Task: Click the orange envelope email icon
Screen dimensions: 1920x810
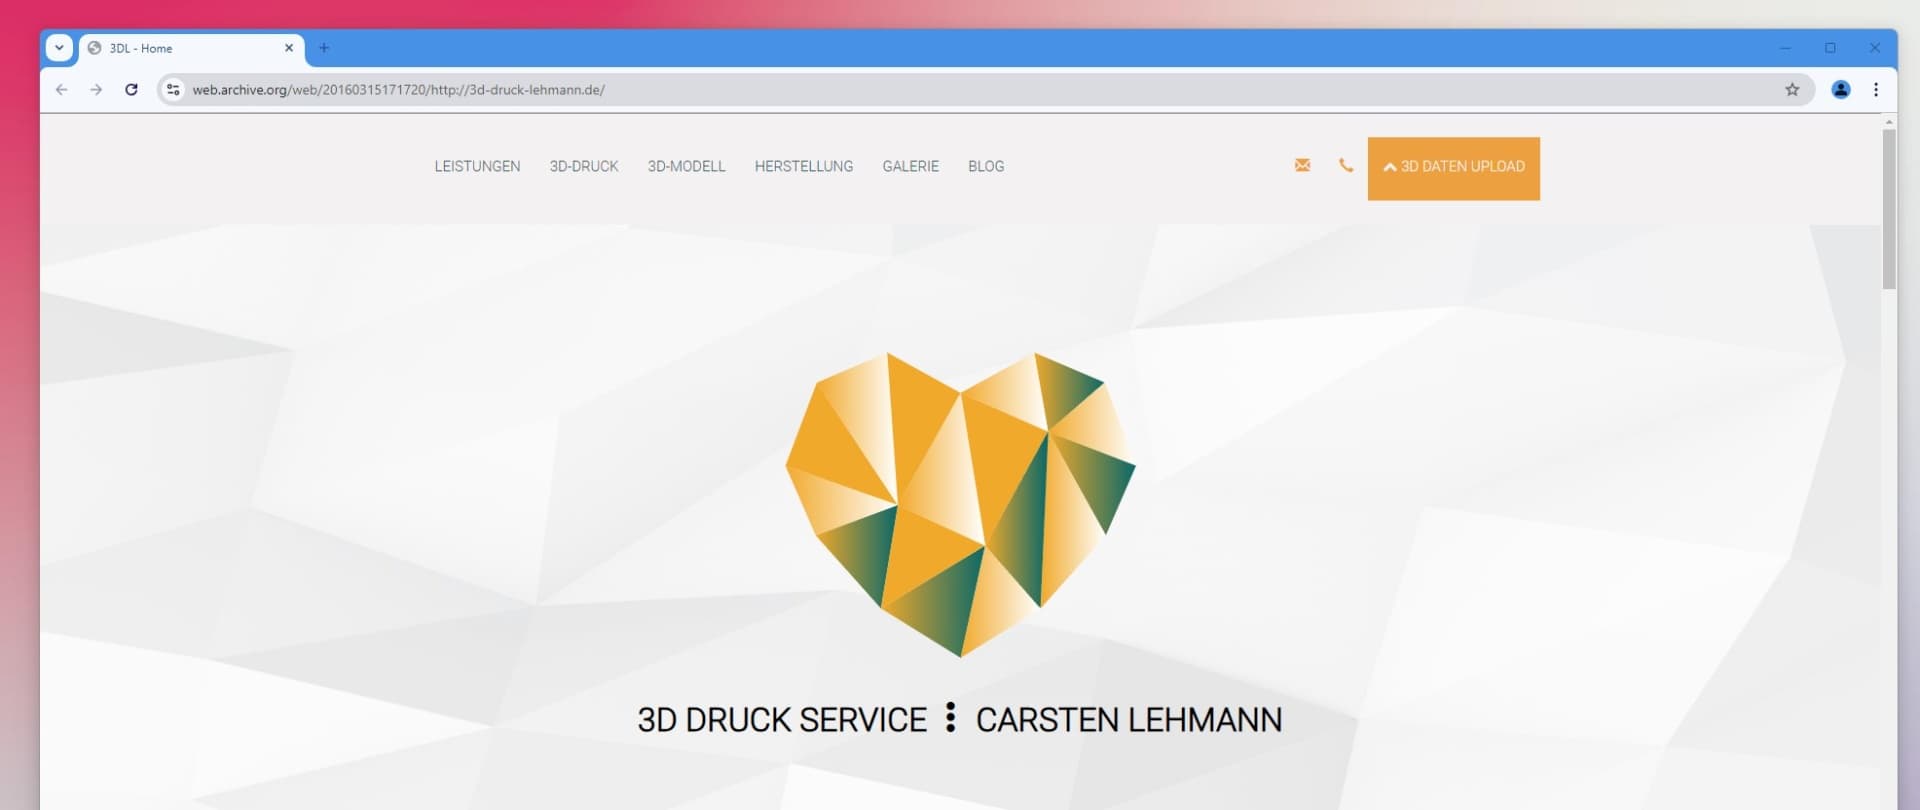Action: 1302,165
